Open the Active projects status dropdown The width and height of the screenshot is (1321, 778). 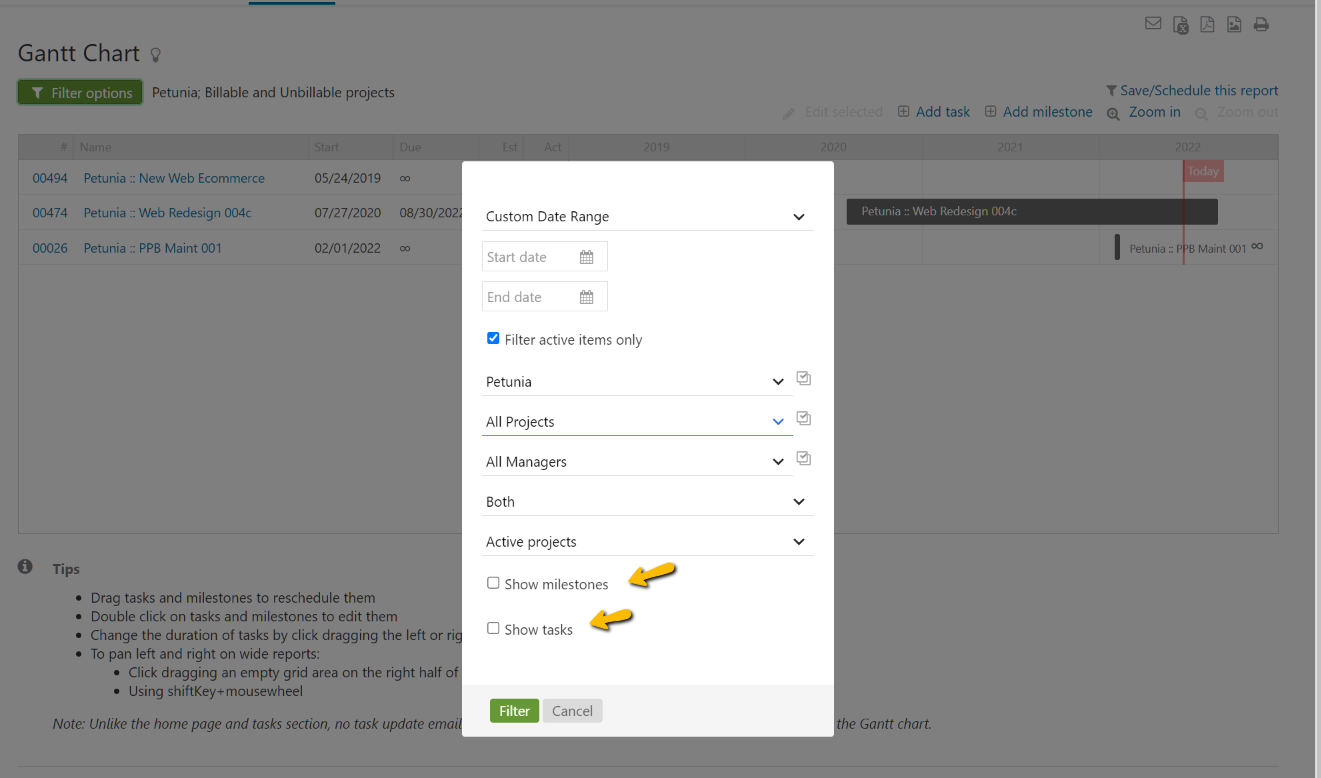647,542
